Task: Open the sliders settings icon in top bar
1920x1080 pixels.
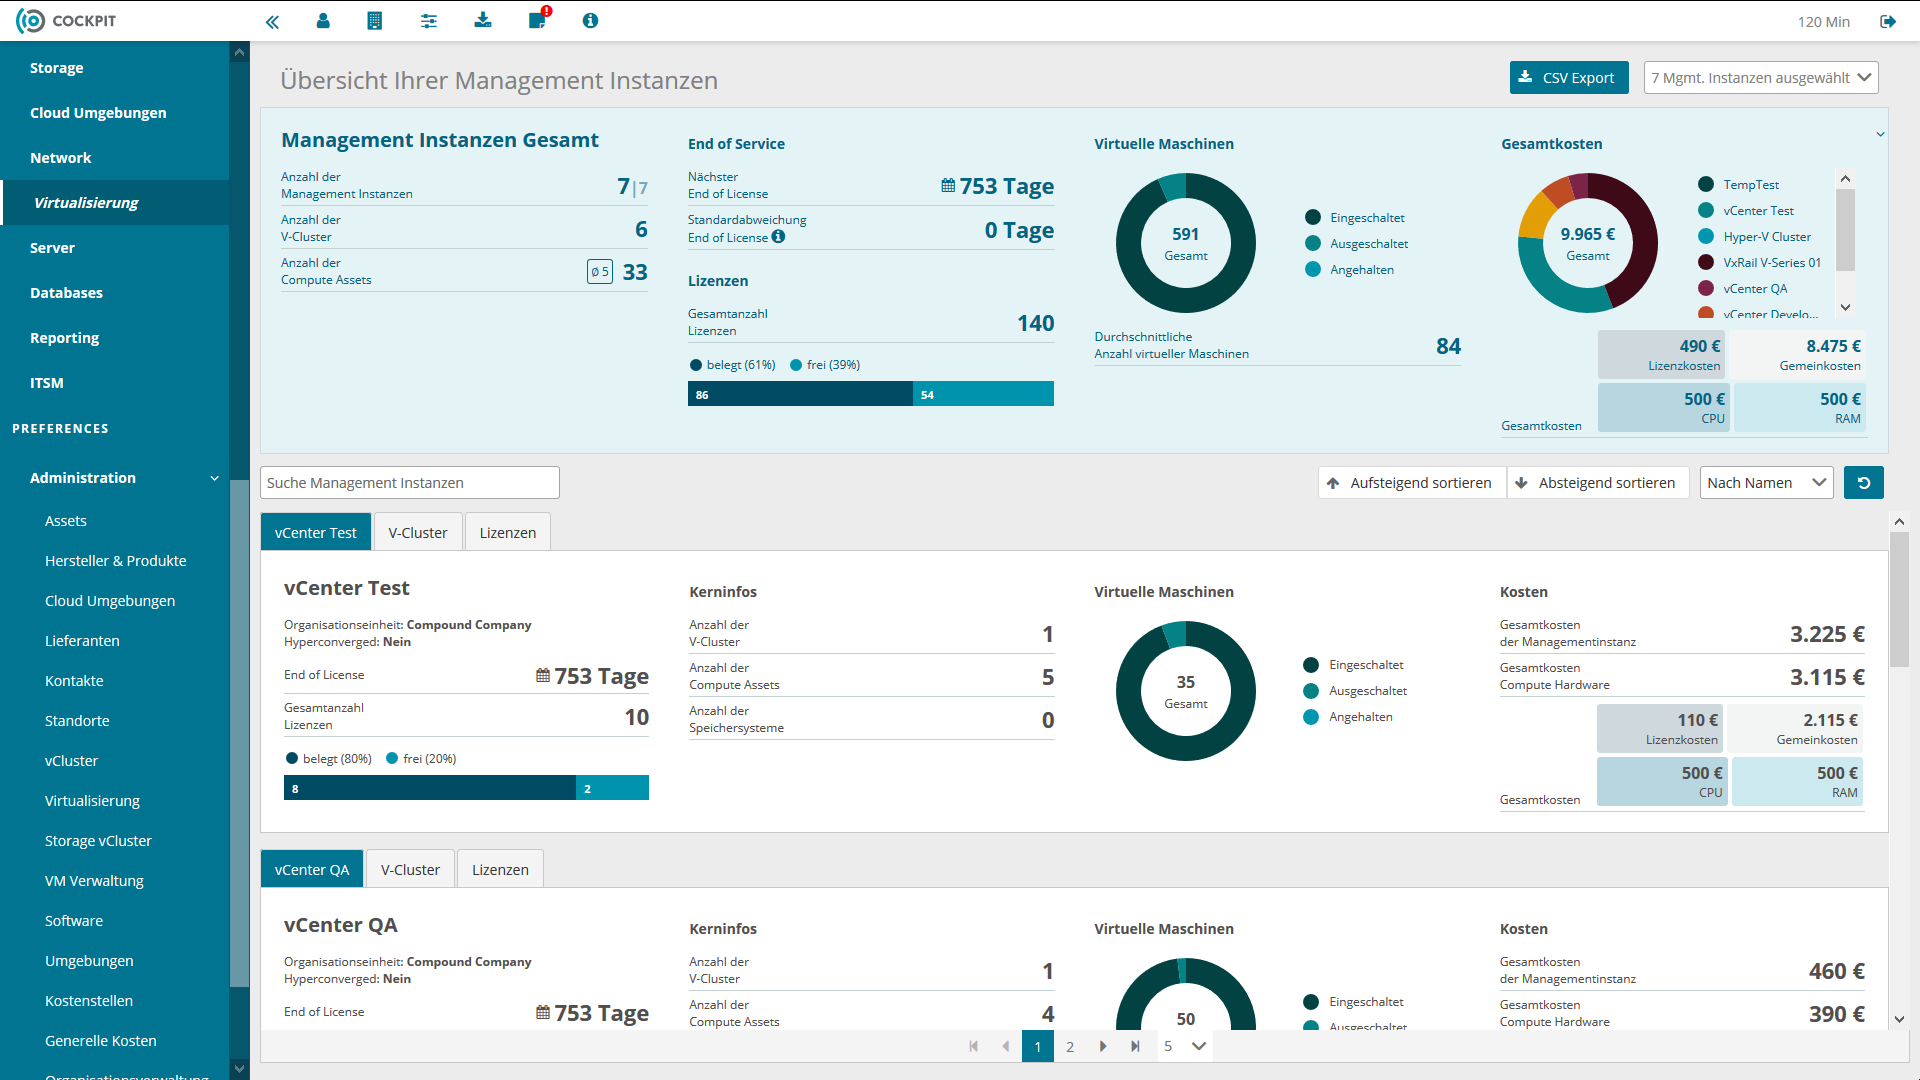Action: 429,21
